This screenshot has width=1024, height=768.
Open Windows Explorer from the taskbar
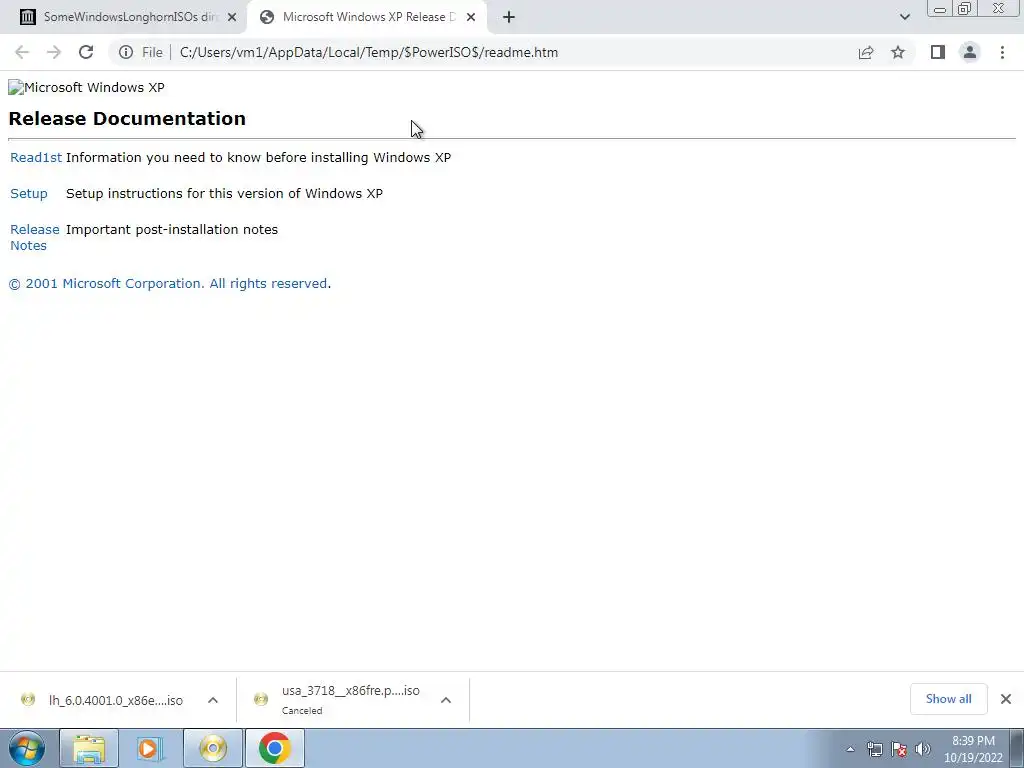(x=89, y=748)
